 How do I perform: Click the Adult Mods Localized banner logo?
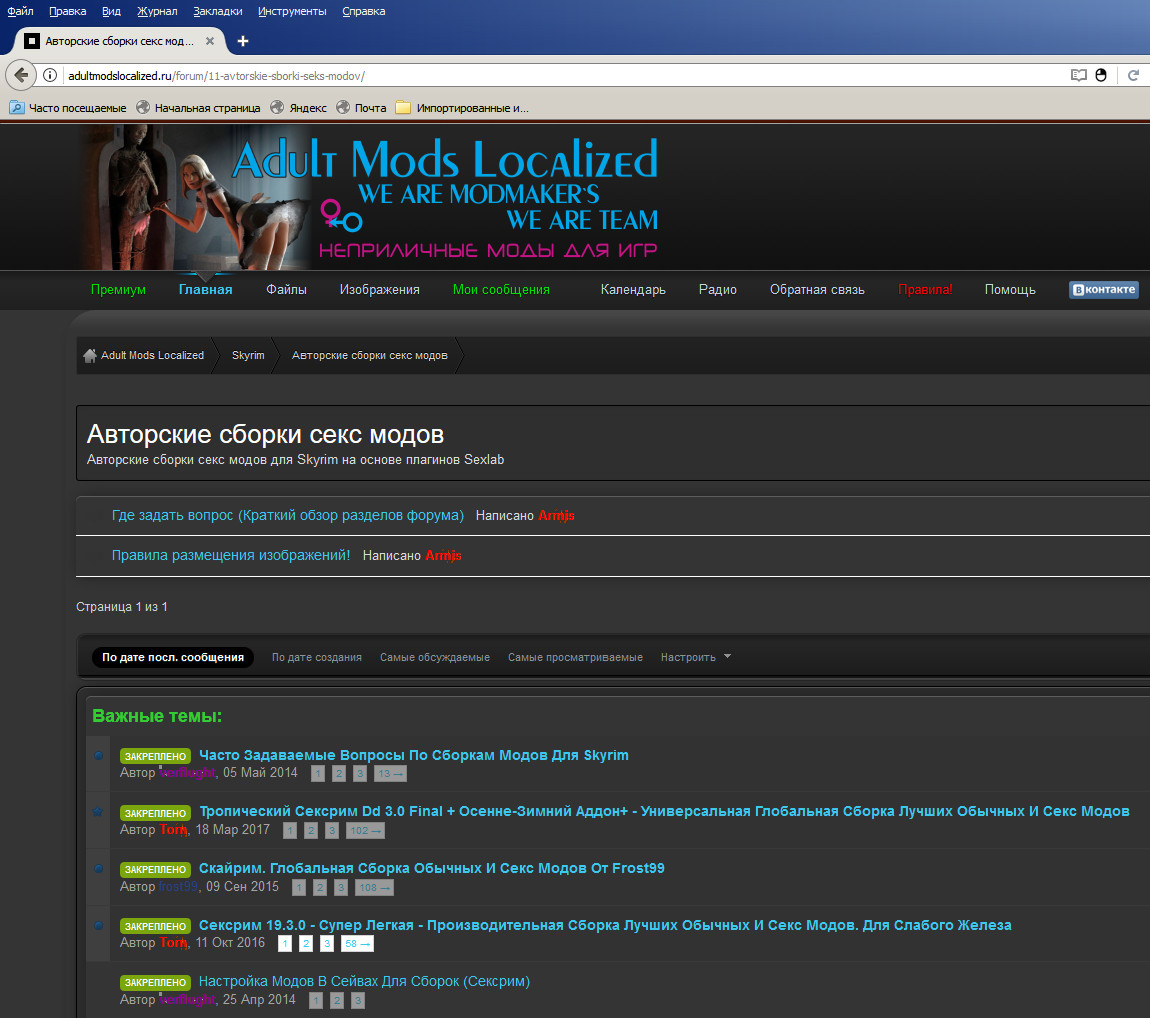[370, 198]
